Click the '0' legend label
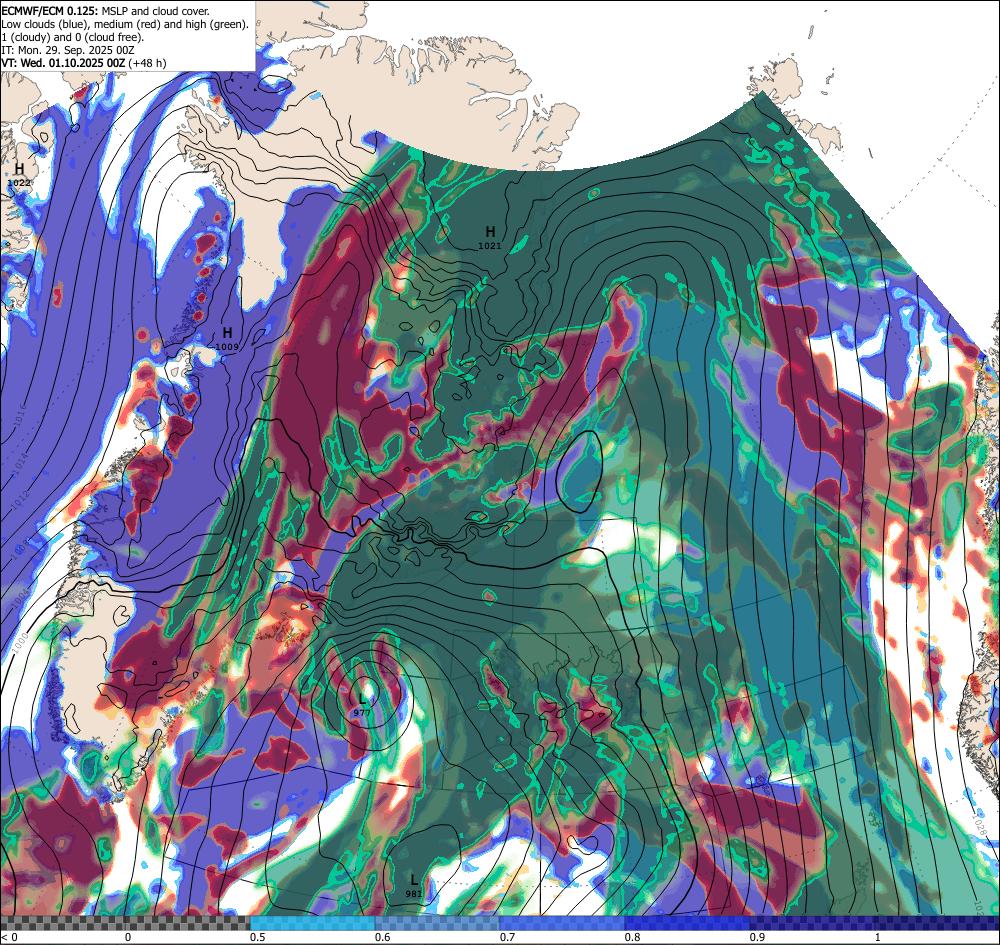 pyautogui.click(x=128, y=937)
